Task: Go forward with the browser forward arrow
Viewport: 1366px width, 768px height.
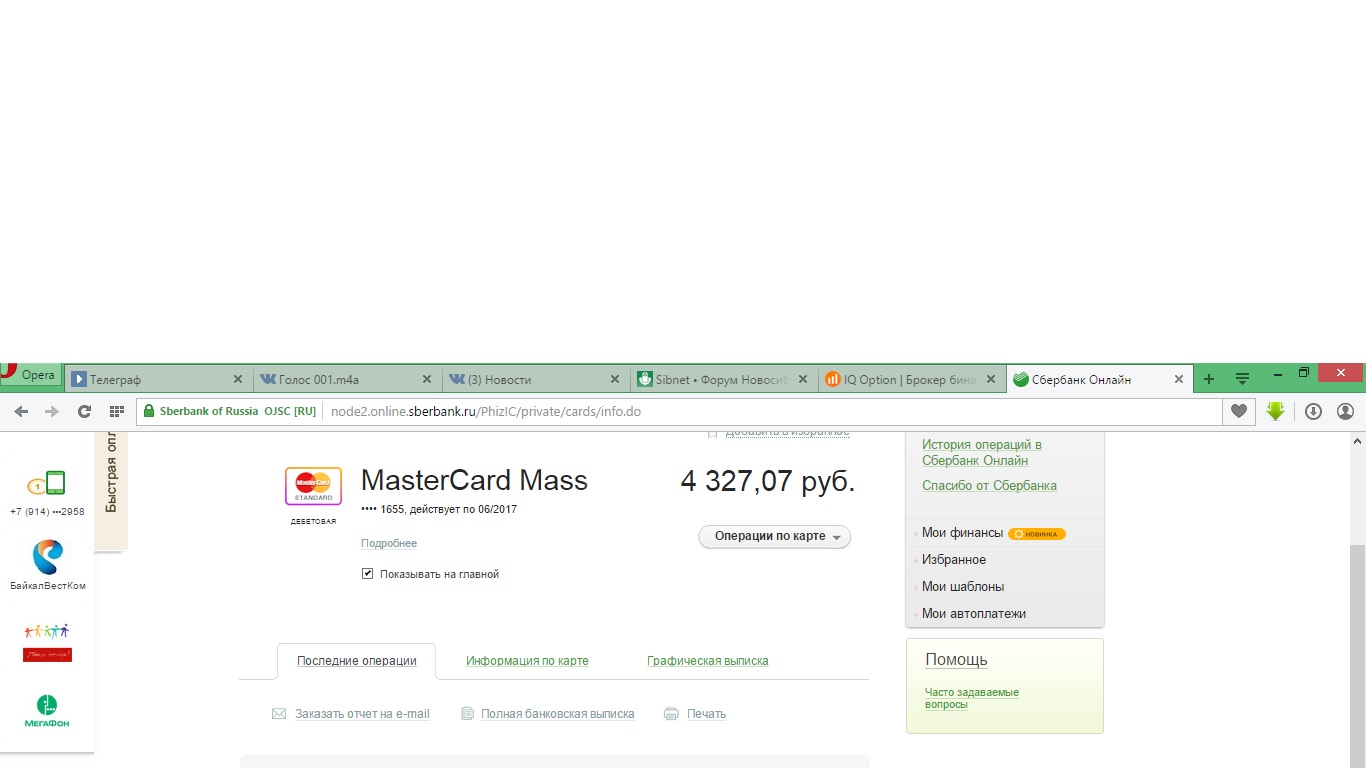Action: click(52, 411)
